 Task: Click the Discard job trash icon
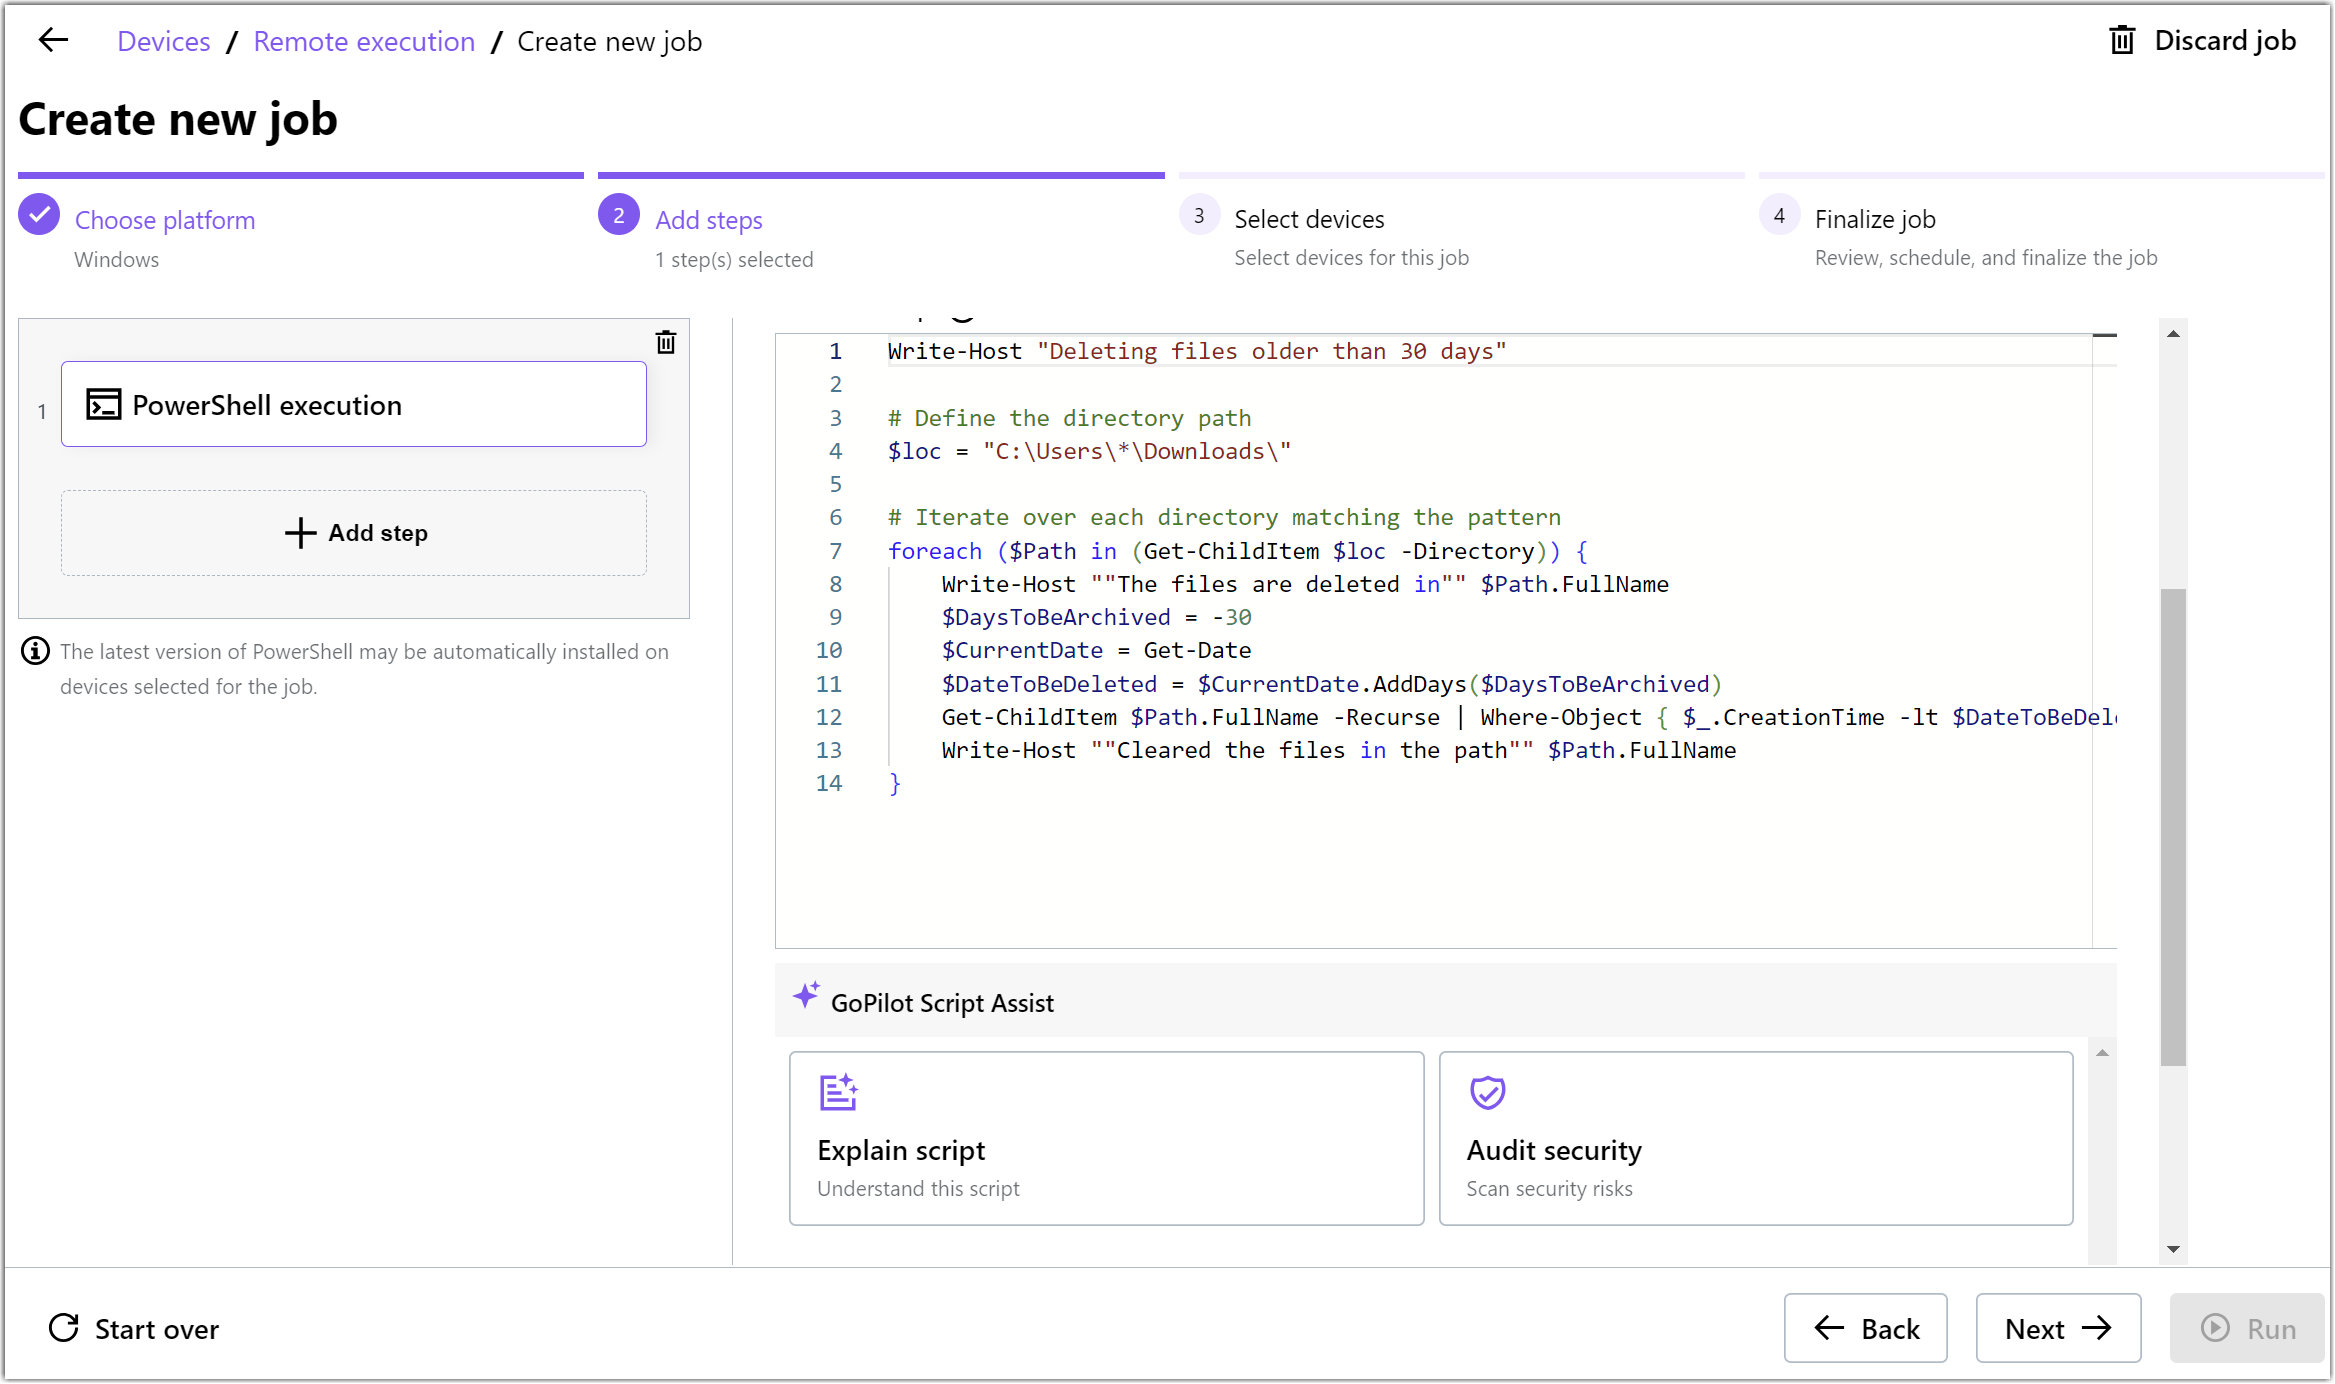2121,41
